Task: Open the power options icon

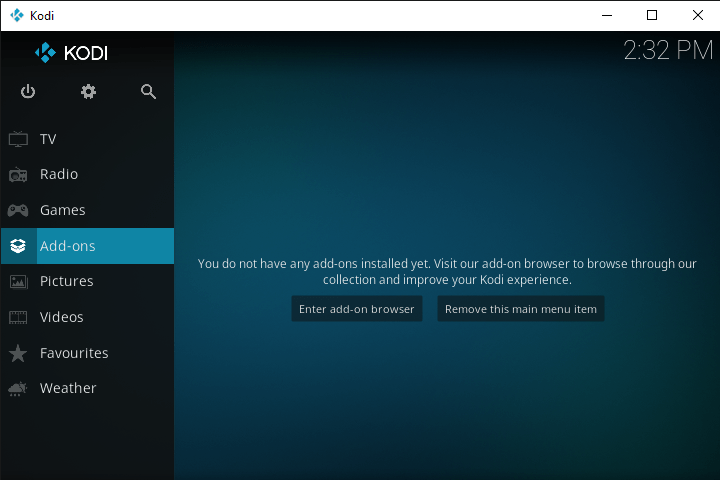Action: (x=28, y=91)
